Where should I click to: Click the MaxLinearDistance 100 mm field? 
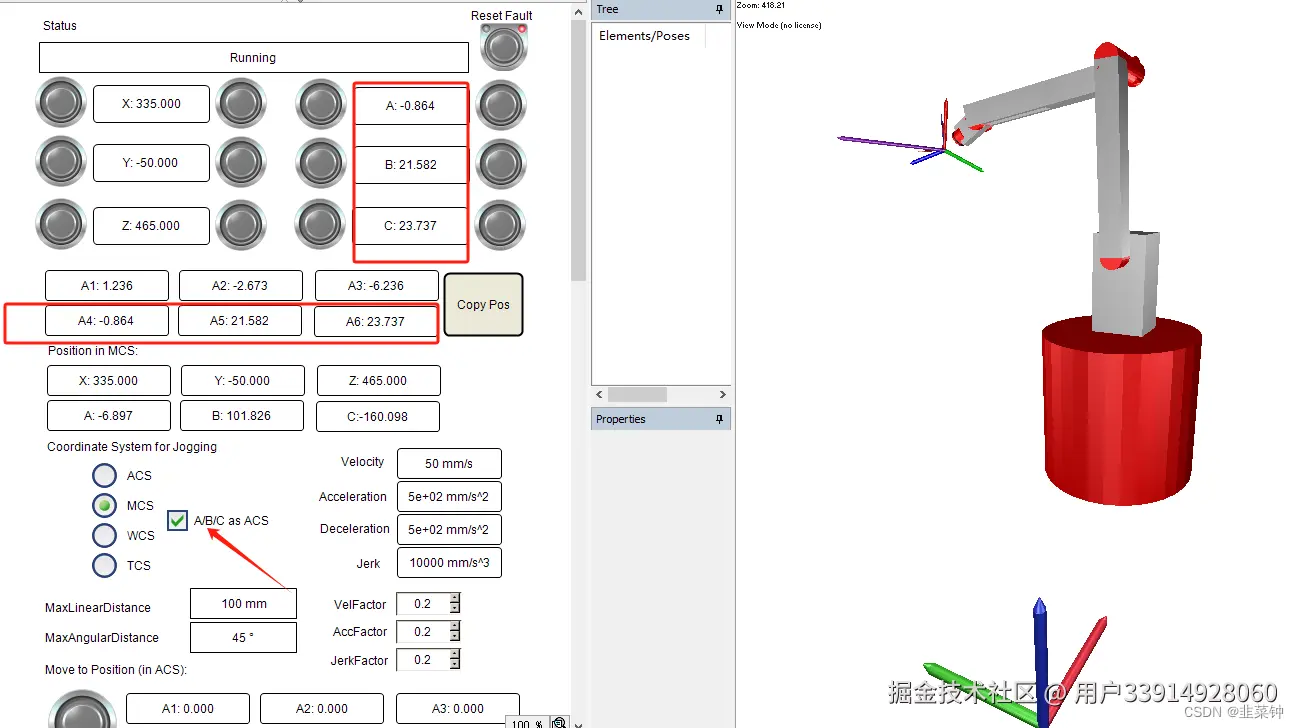click(x=243, y=604)
